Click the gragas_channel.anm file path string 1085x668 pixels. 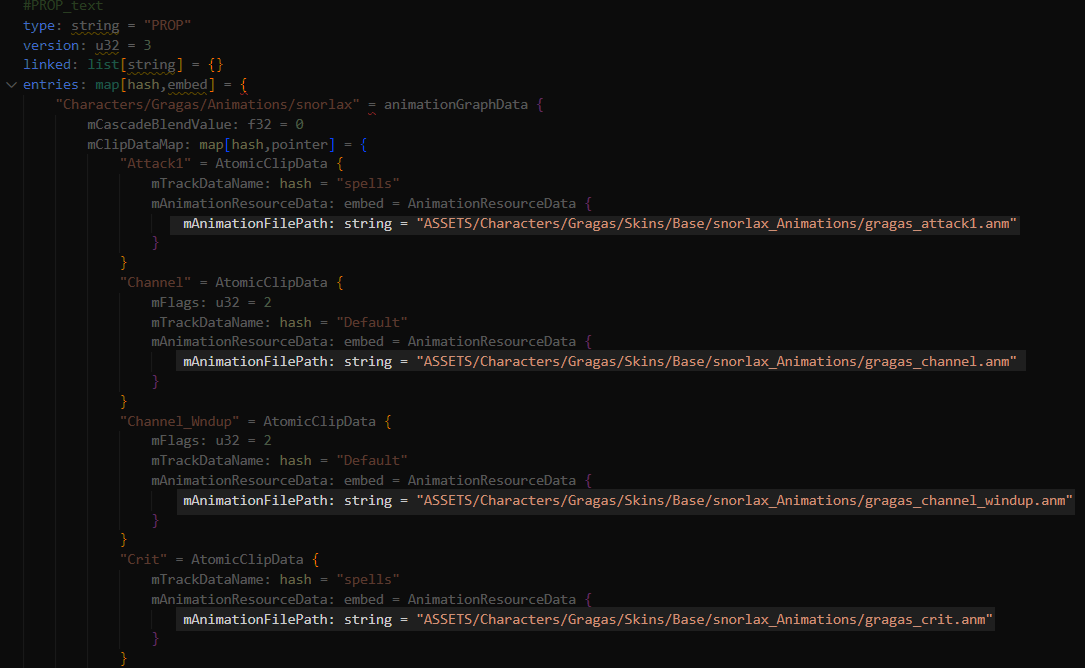[x=717, y=362]
